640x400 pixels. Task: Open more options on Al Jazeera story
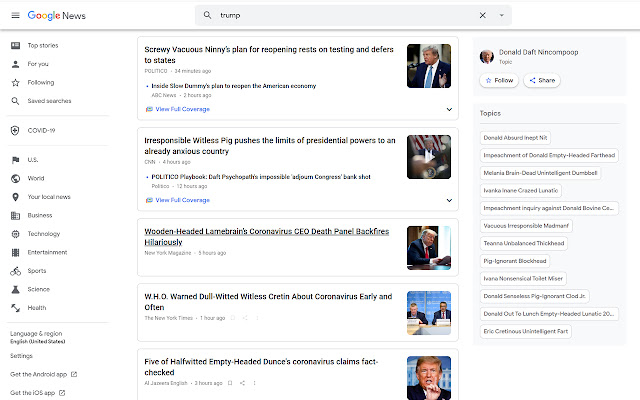coord(254,383)
